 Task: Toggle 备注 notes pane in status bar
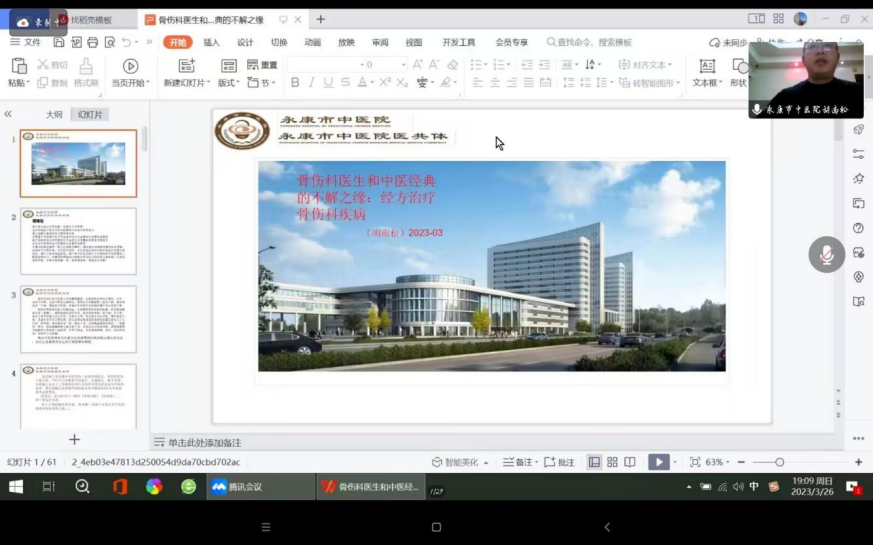(518, 462)
